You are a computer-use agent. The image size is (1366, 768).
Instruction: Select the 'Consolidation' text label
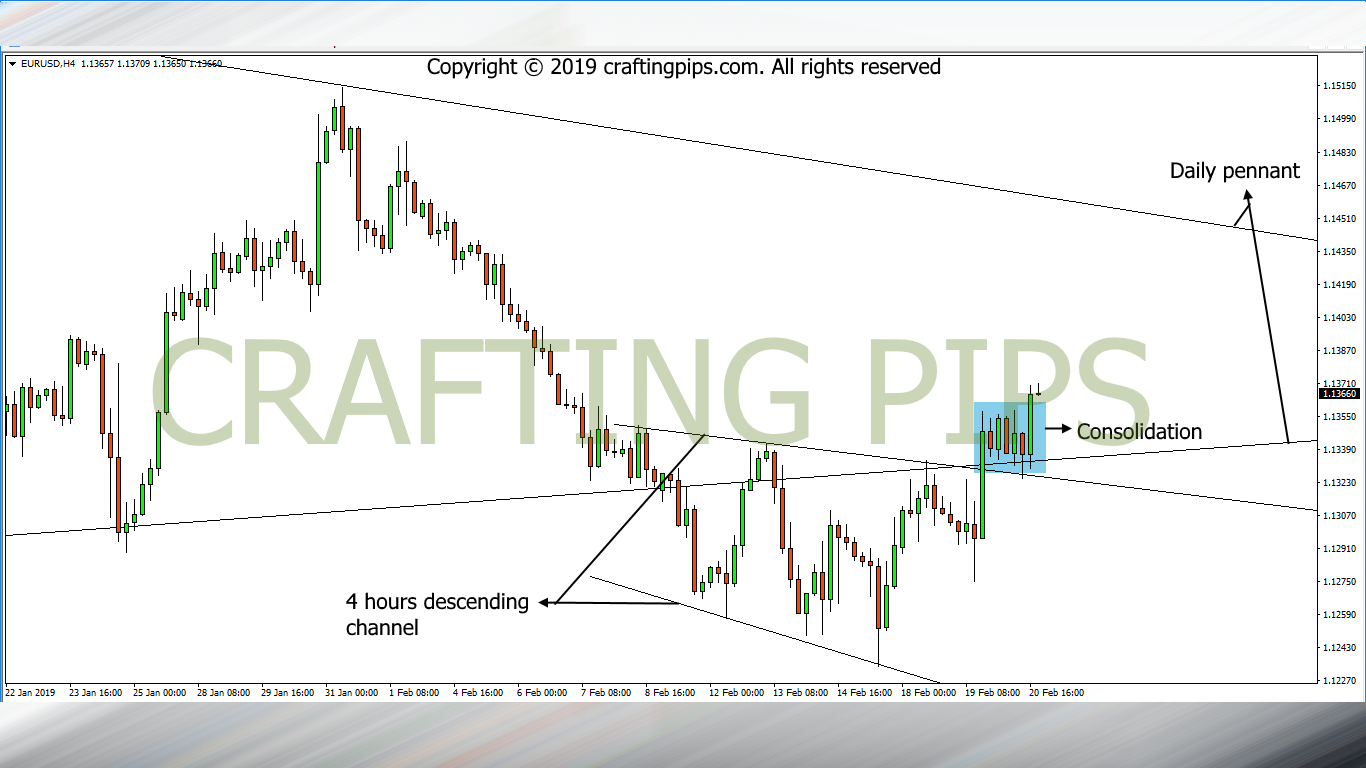(x=1139, y=432)
